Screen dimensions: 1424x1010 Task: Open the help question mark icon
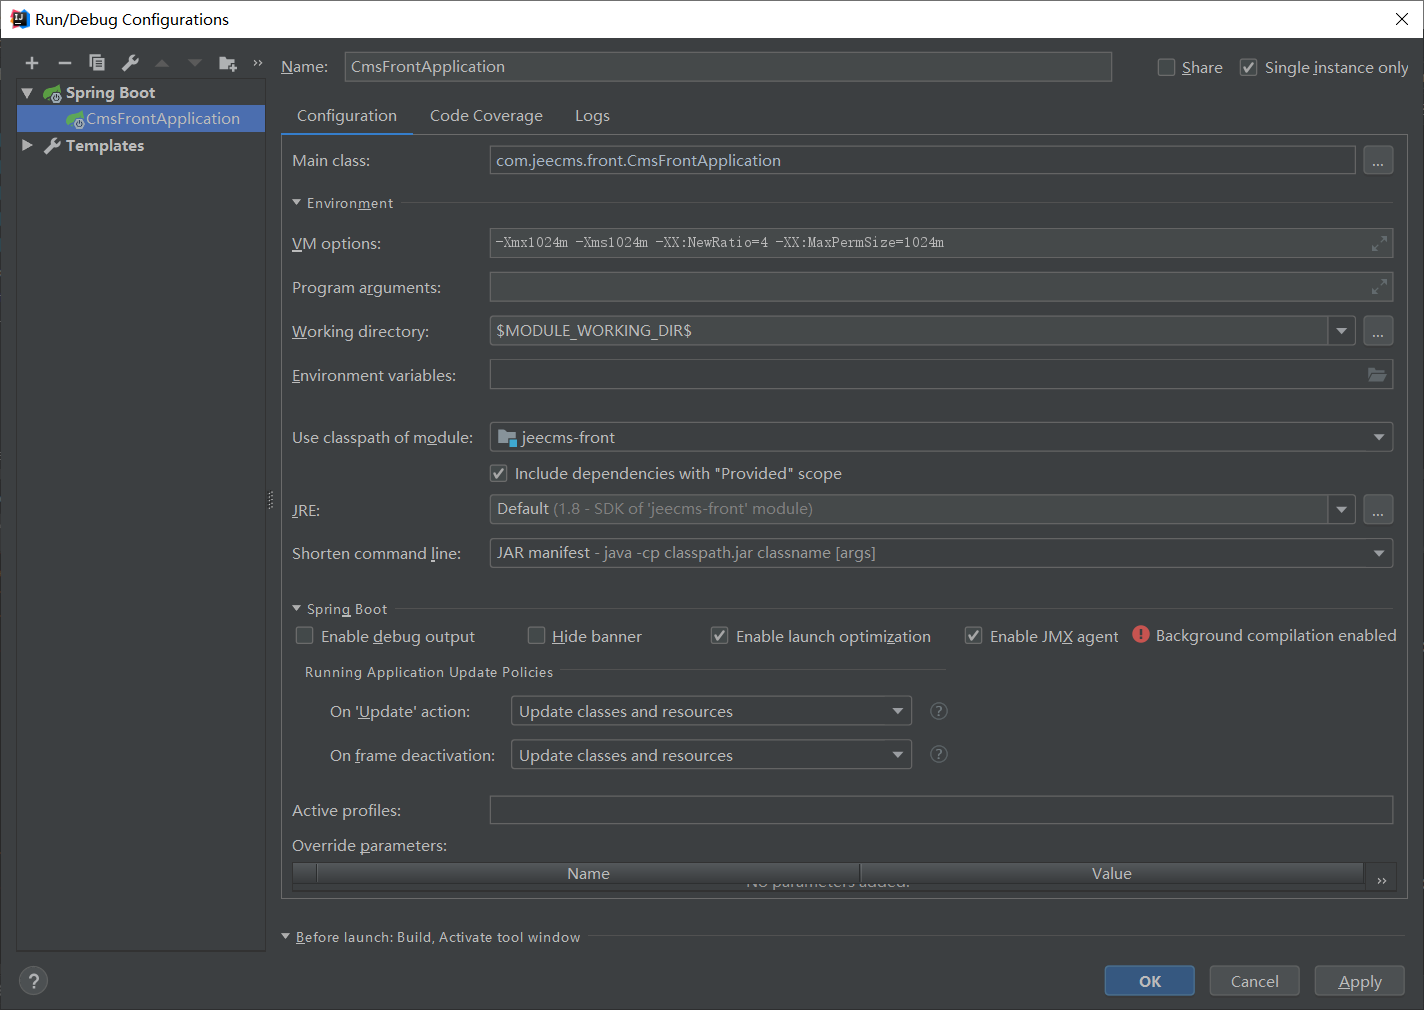(x=33, y=981)
